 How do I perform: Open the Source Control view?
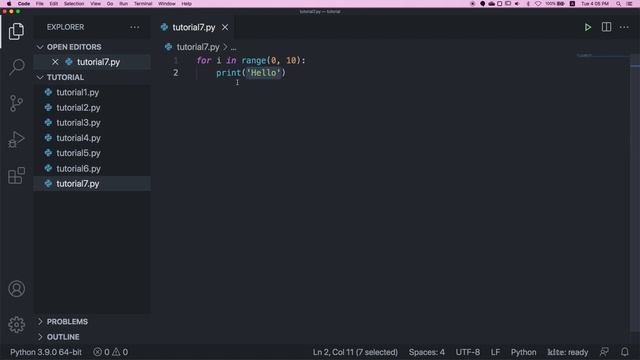pyautogui.click(x=16, y=103)
